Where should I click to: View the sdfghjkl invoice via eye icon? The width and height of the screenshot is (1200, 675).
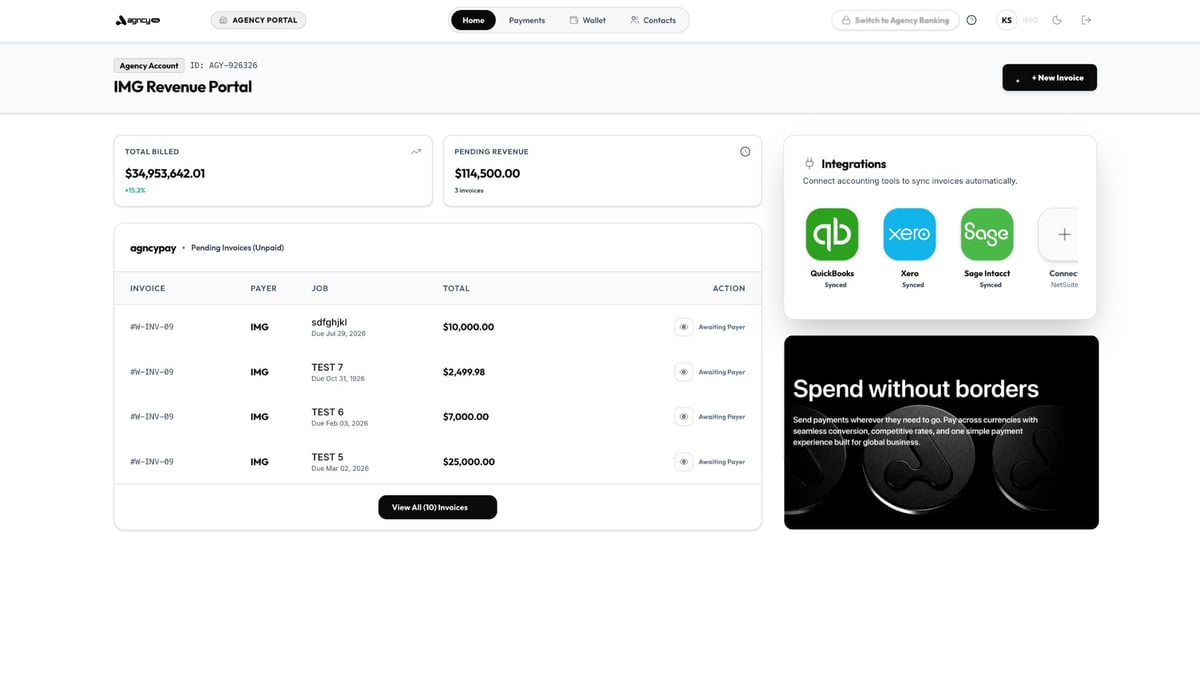[684, 327]
